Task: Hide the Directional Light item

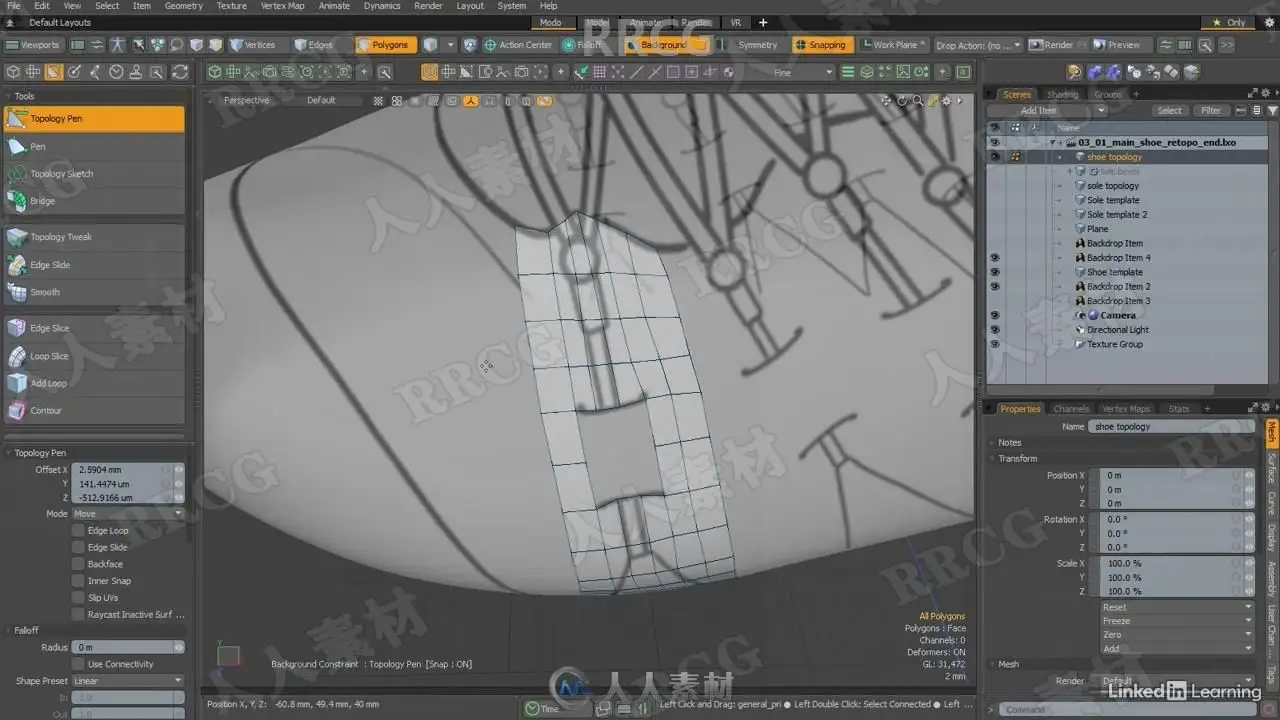Action: tap(994, 330)
